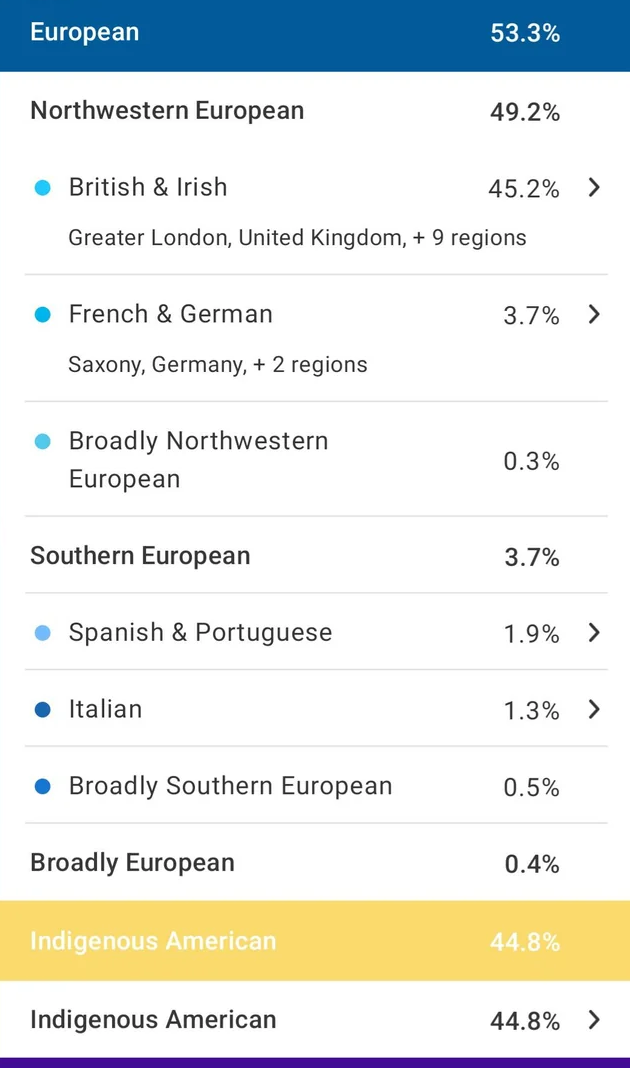This screenshot has width=630, height=1068.
Task: Select the yellow Indigenous American header row
Action: coord(315,941)
